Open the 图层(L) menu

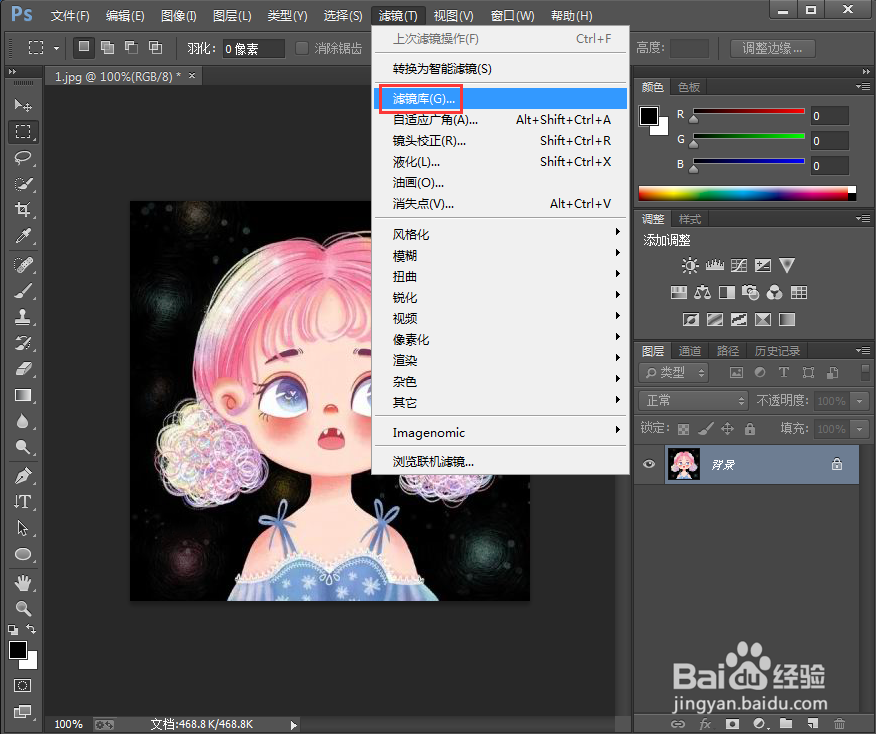pos(232,16)
